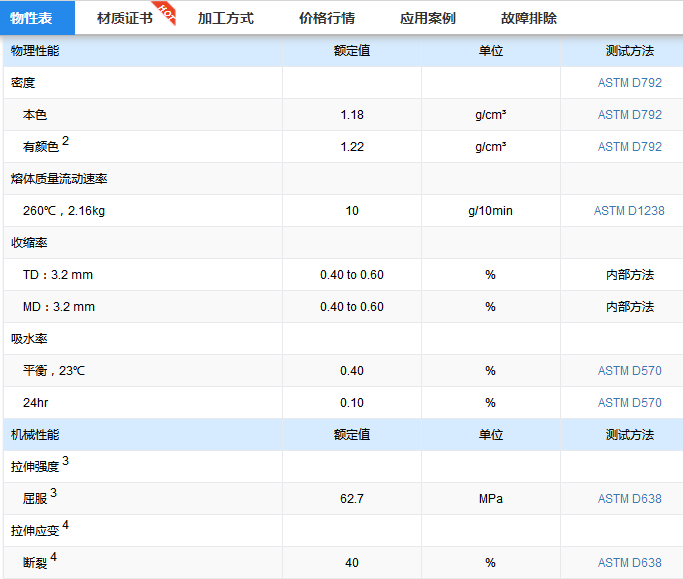Screen dimensions: 683x579
Task: Open the ASTM D1238 test method link
Action: [629, 211]
